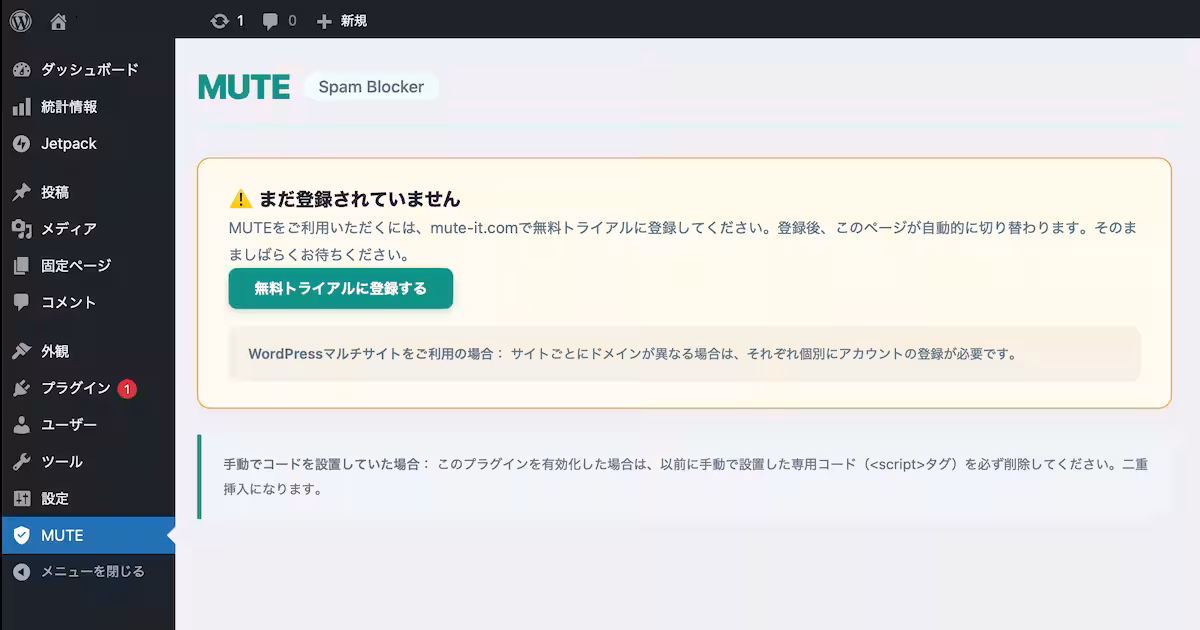This screenshot has width=1200, height=630.
Task: Open the comments bubble icon in the admin bar
Action: 270,20
